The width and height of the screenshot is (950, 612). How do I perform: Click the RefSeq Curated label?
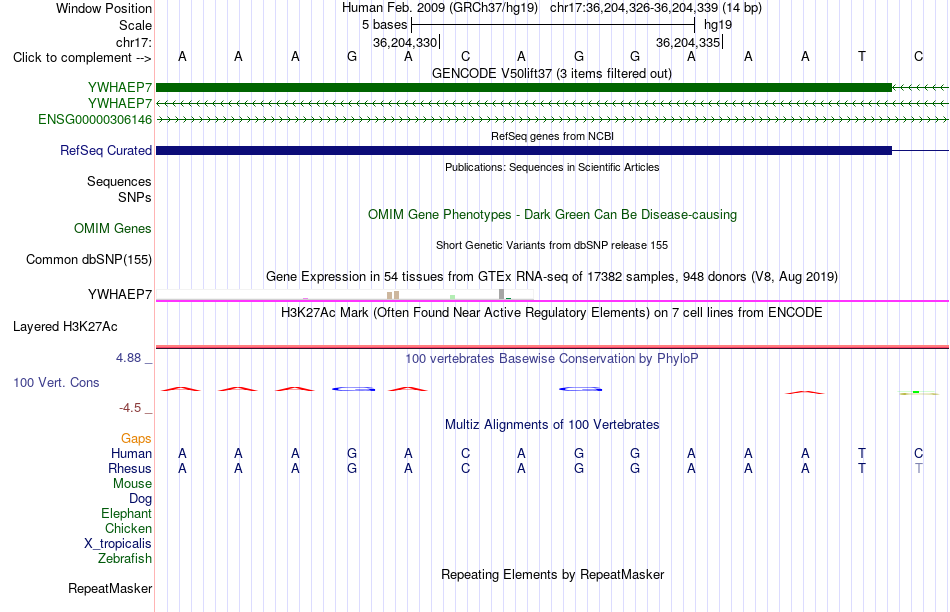[x=105, y=150]
